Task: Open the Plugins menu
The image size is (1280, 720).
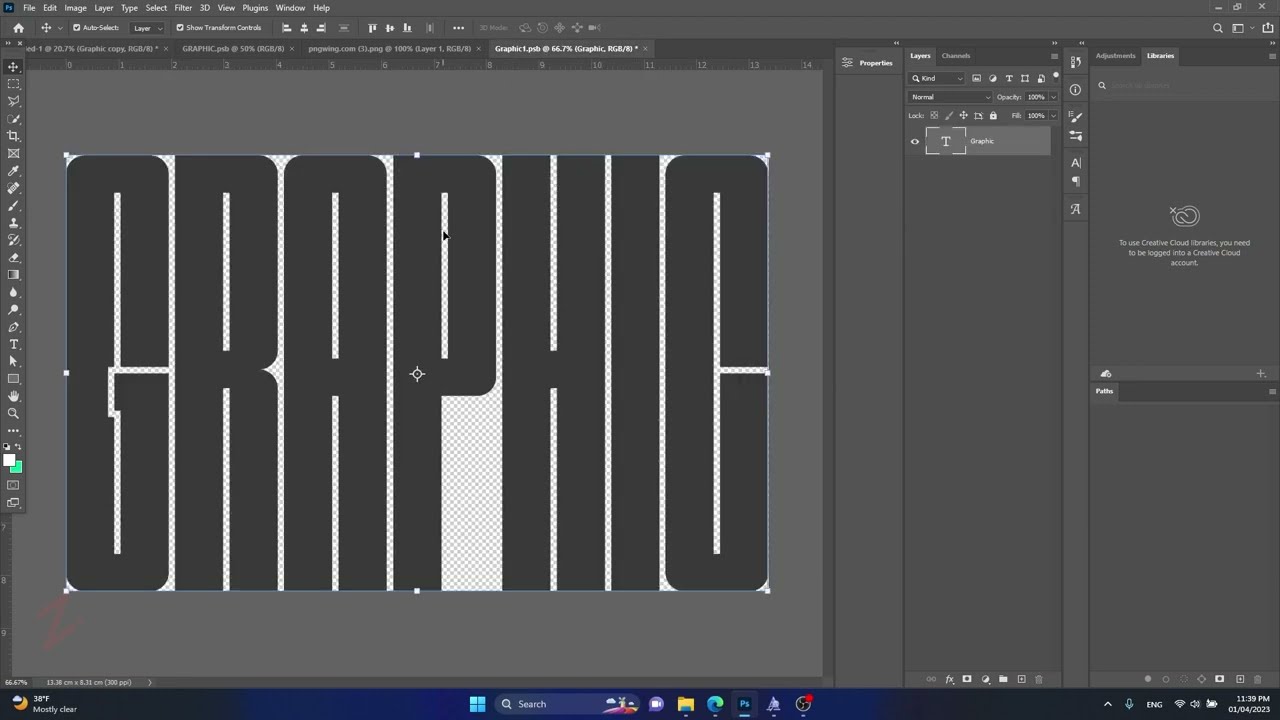Action: click(255, 8)
